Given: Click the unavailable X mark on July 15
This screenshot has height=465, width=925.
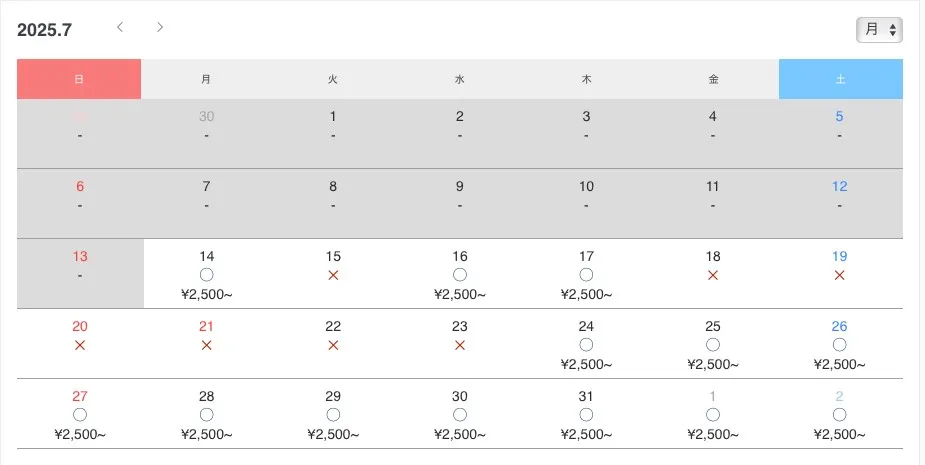Looking at the screenshot, I should [x=333, y=275].
